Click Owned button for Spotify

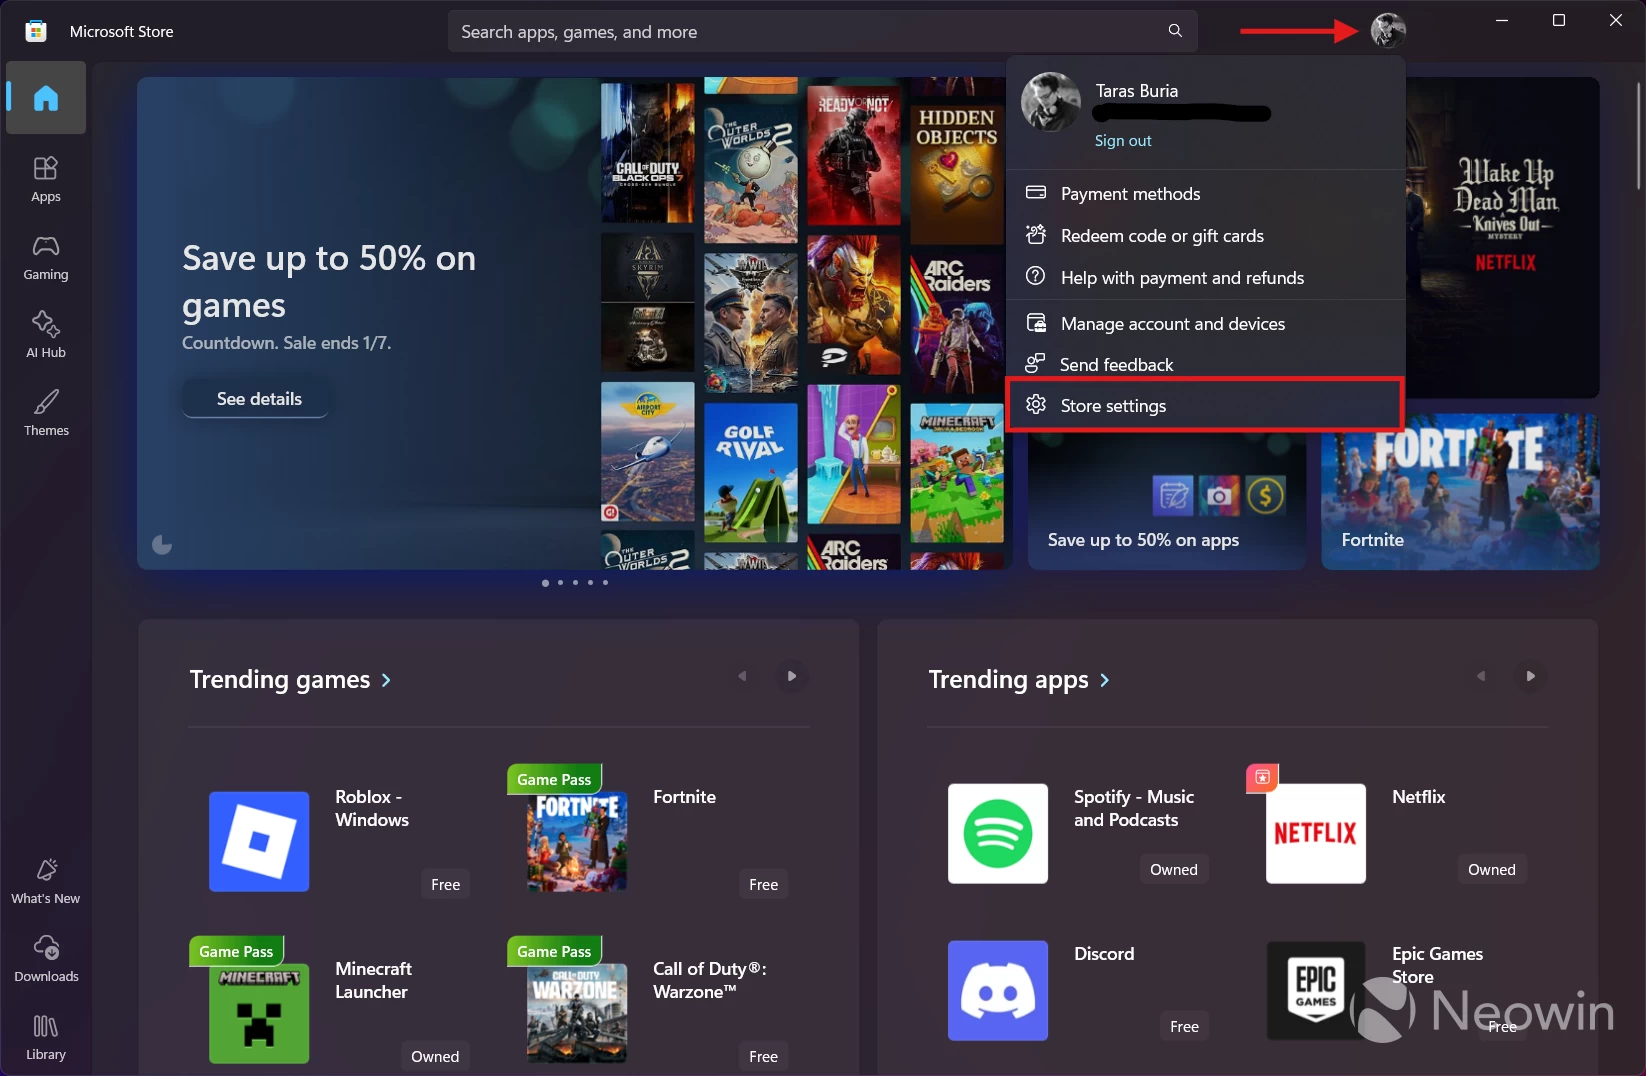tap(1174, 870)
